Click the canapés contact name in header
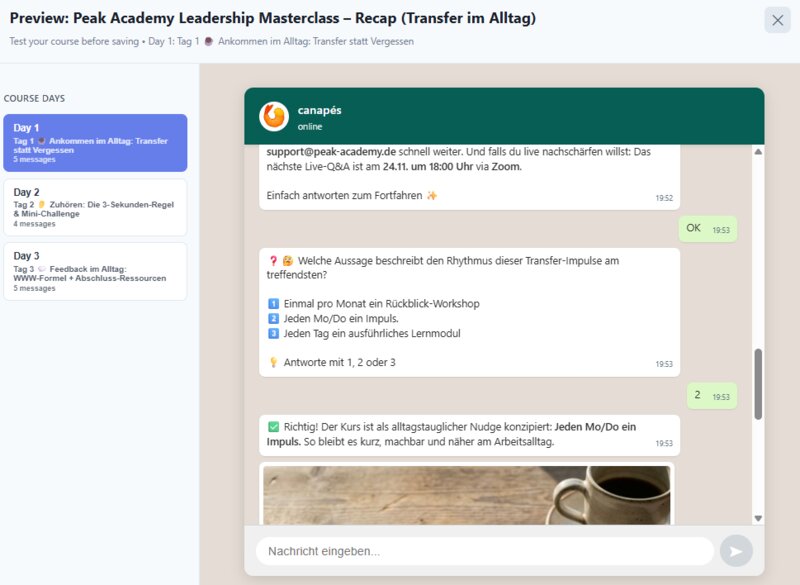This screenshot has height=585, width=800. click(x=319, y=110)
